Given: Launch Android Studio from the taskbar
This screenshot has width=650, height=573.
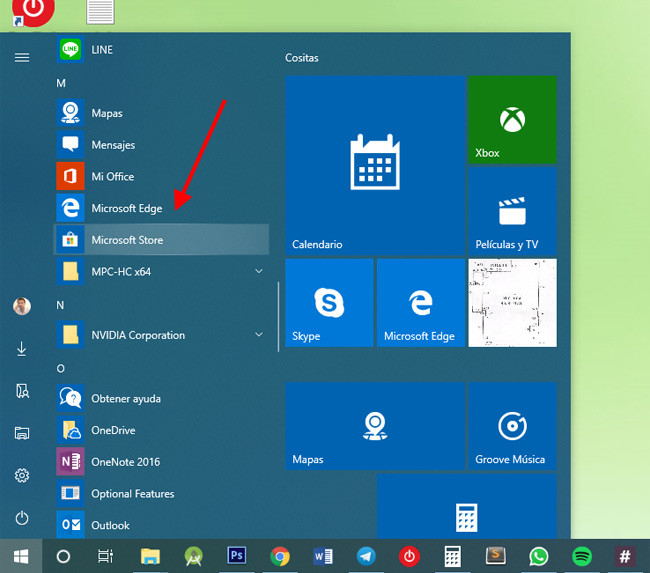Looking at the screenshot, I should pyautogui.click(x=193, y=556).
